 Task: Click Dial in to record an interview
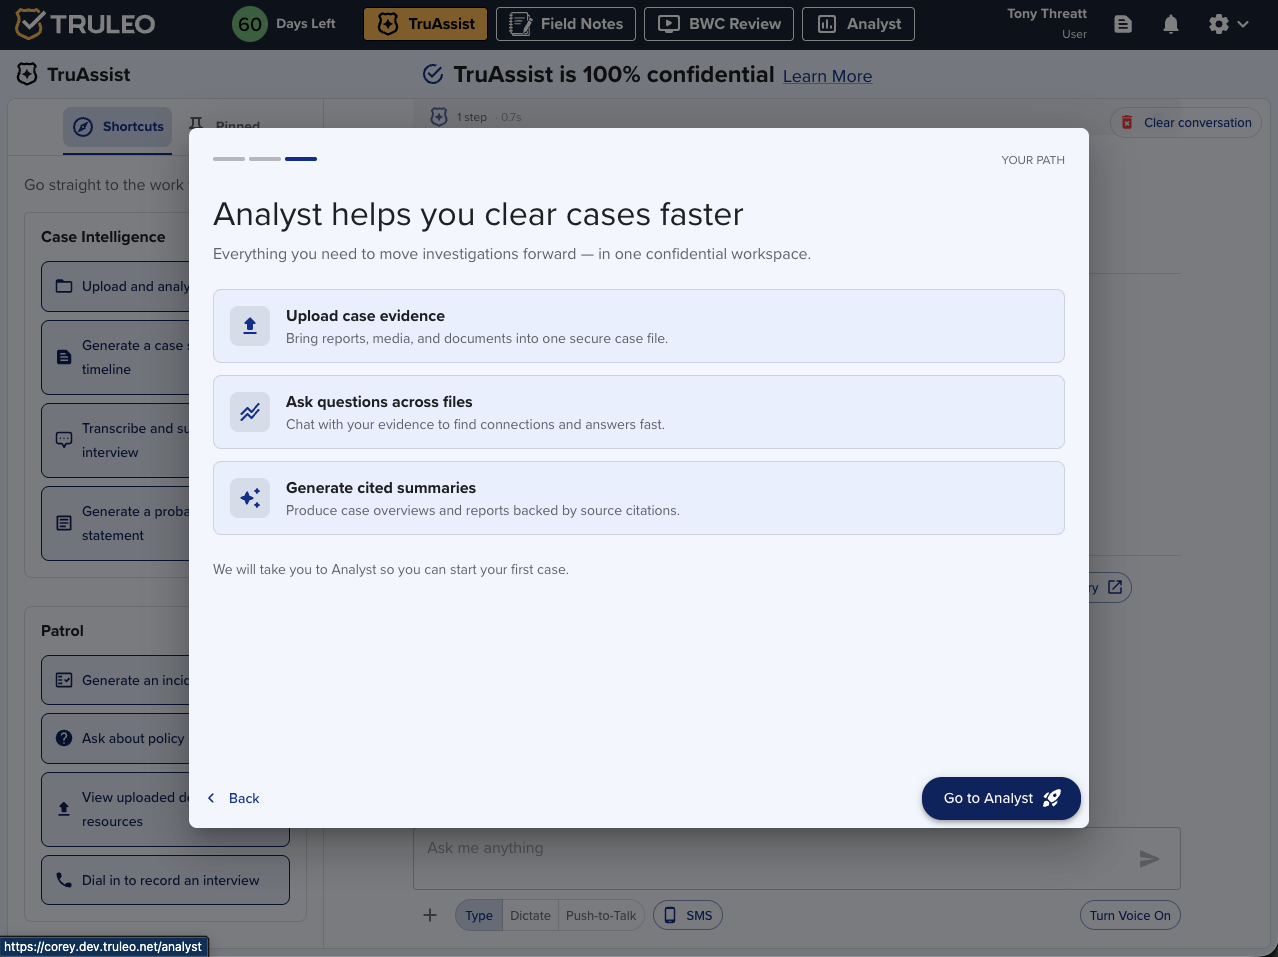pos(165,880)
